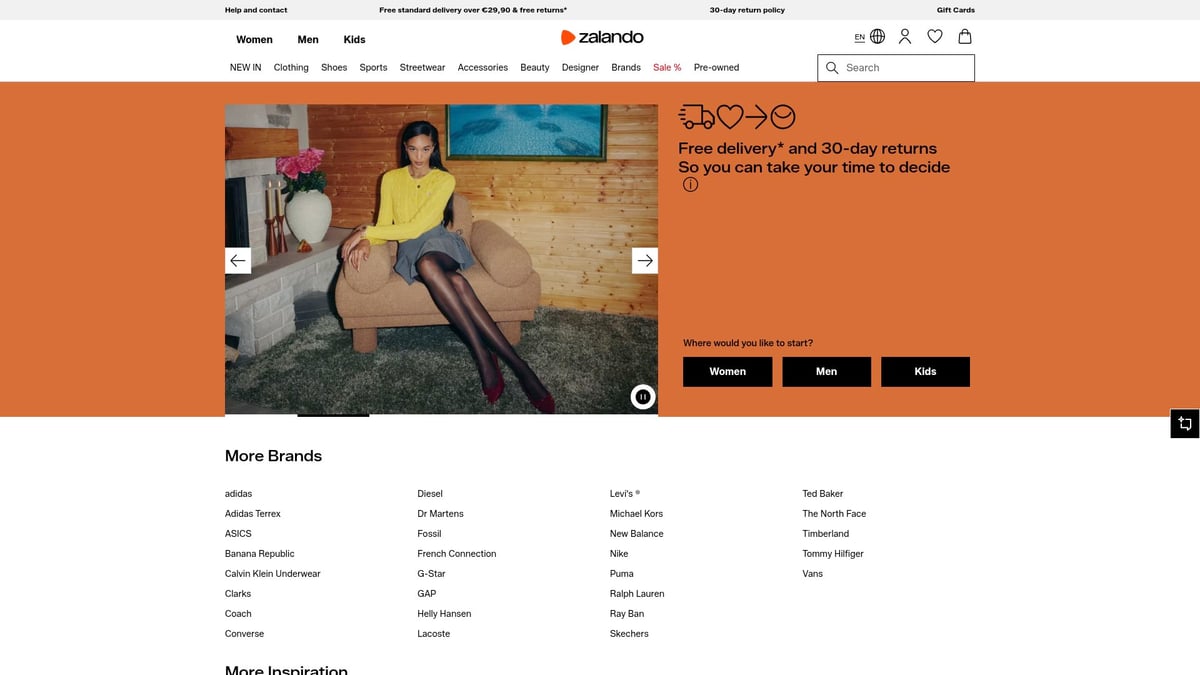Open the Beauty menu
This screenshot has width=1200, height=675.
point(535,68)
